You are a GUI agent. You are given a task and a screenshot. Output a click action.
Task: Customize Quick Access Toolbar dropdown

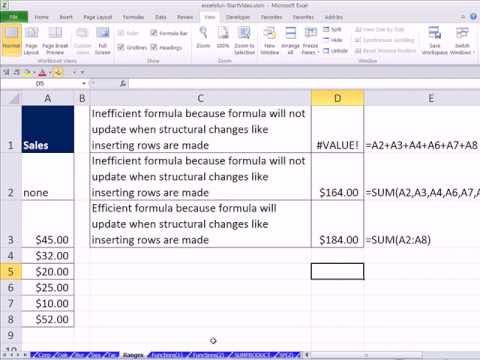(x=82, y=72)
